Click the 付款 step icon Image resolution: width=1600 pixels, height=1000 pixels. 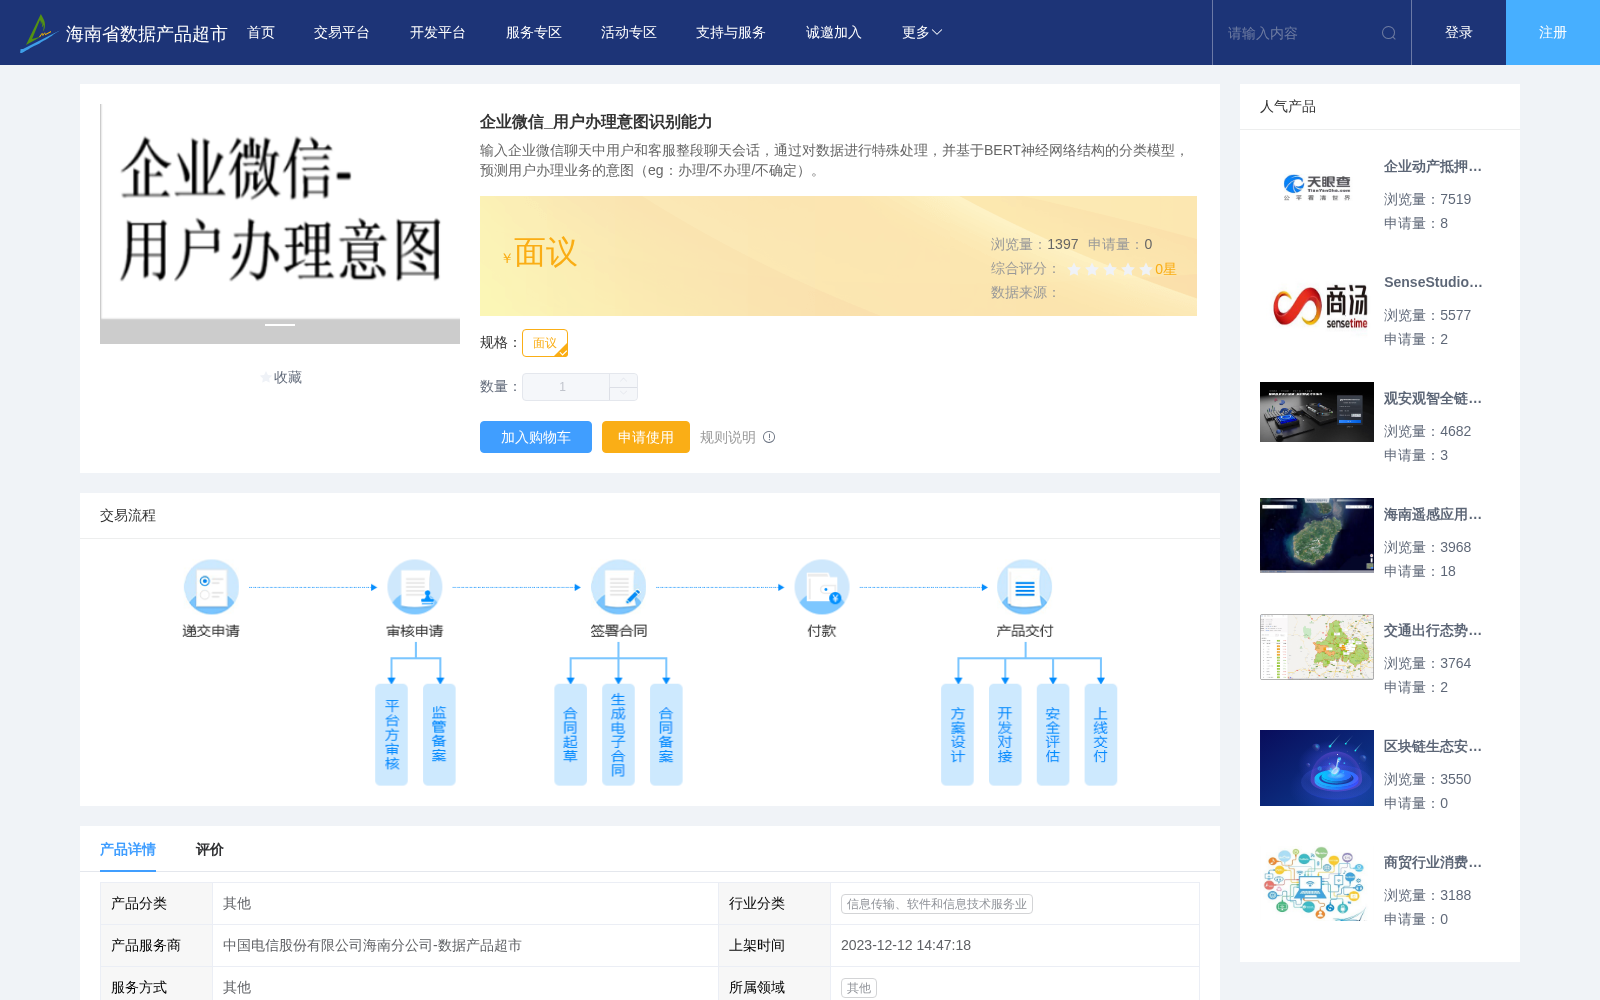pos(822,587)
